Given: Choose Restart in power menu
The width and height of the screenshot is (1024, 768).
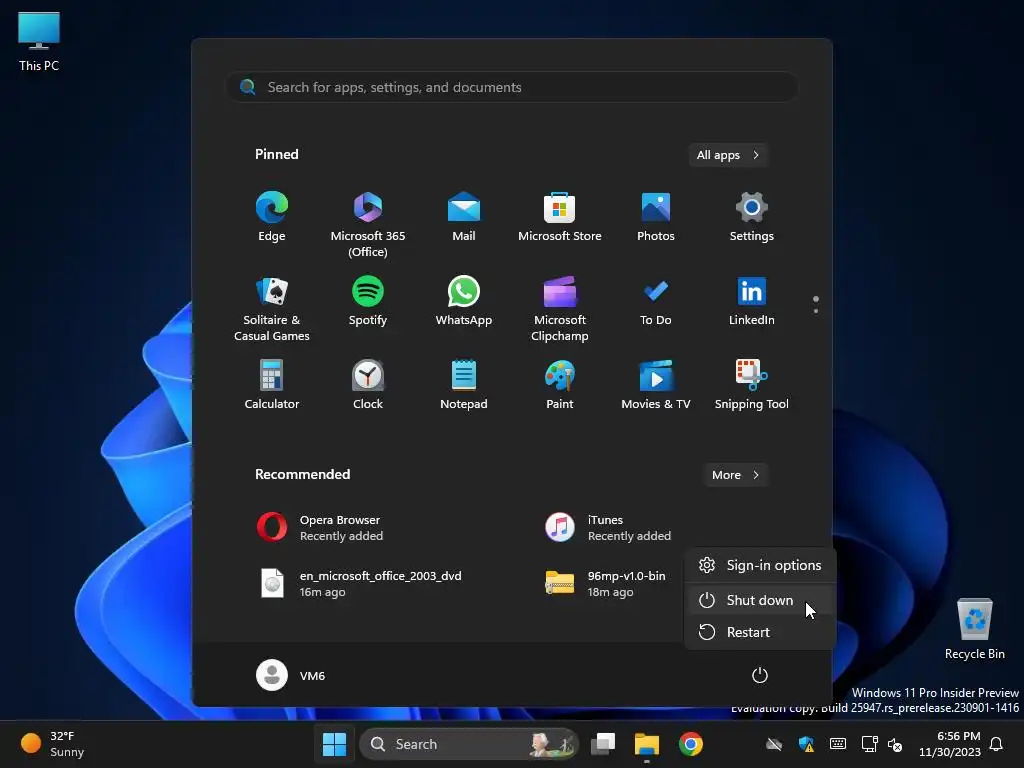Looking at the screenshot, I should click(x=760, y=632).
